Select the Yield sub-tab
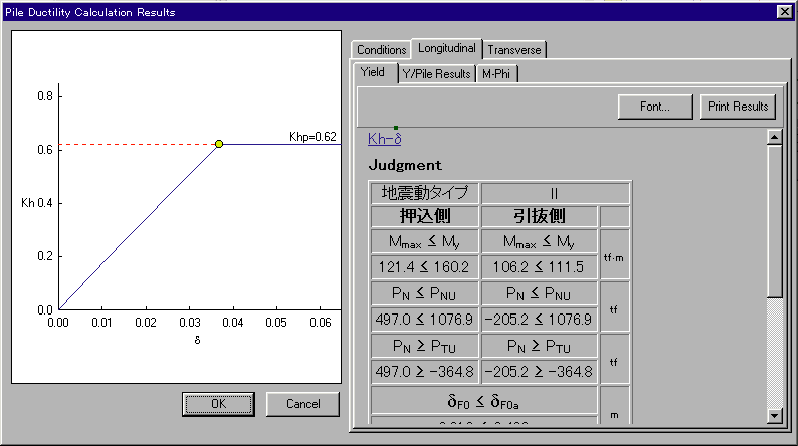Viewport: 798px width, 446px height. point(372,72)
